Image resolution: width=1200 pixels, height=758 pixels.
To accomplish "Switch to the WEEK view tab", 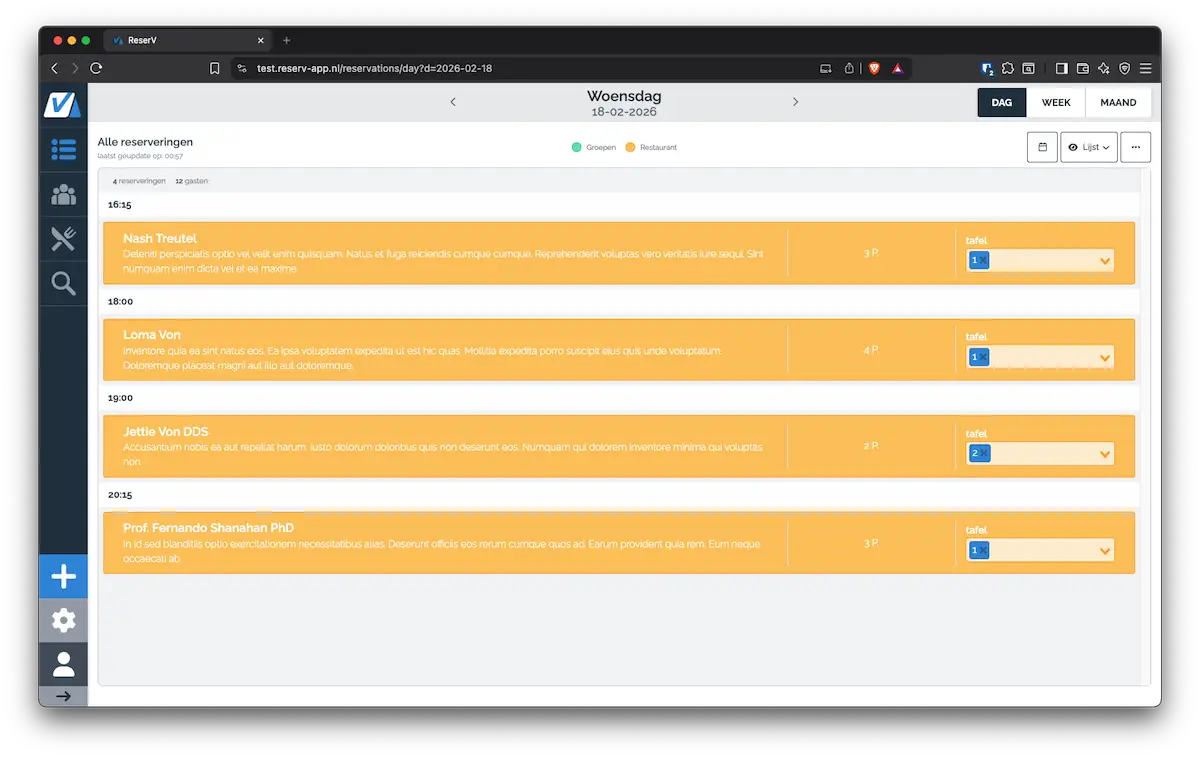I will [1056, 102].
